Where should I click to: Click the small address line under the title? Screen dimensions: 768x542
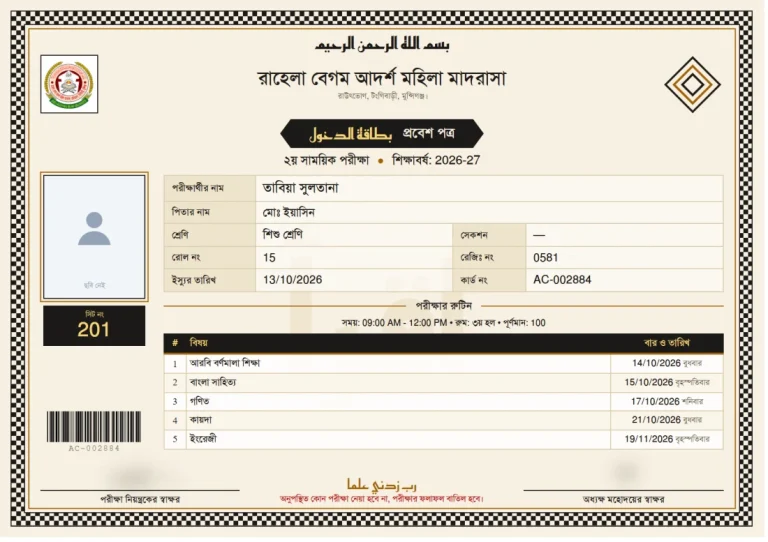coord(383,96)
